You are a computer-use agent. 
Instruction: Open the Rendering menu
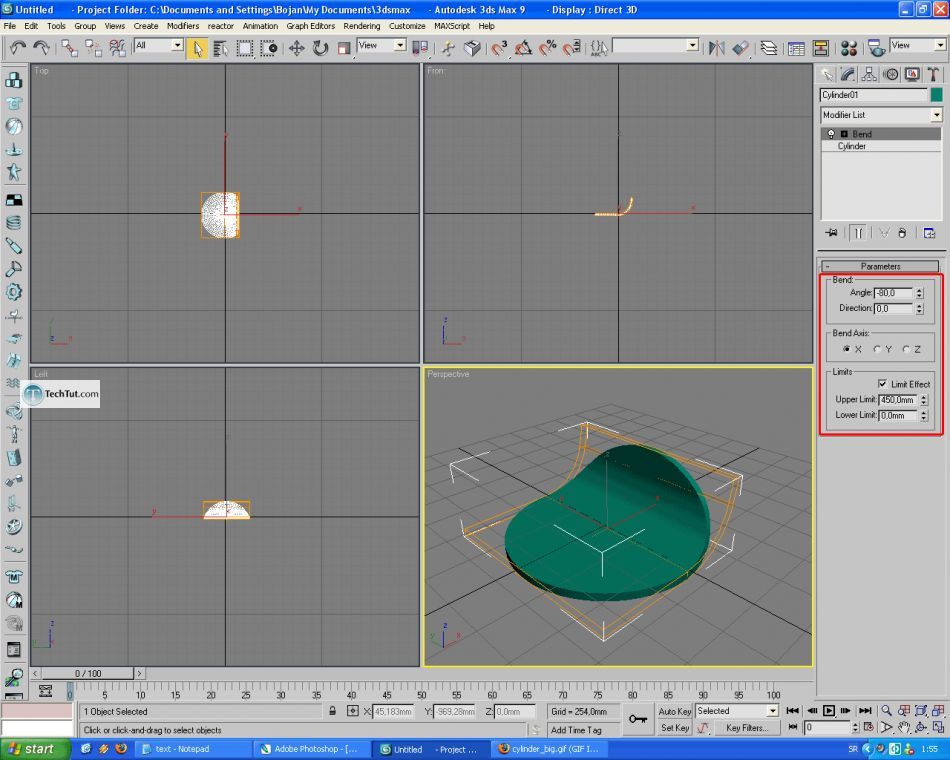[362, 26]
